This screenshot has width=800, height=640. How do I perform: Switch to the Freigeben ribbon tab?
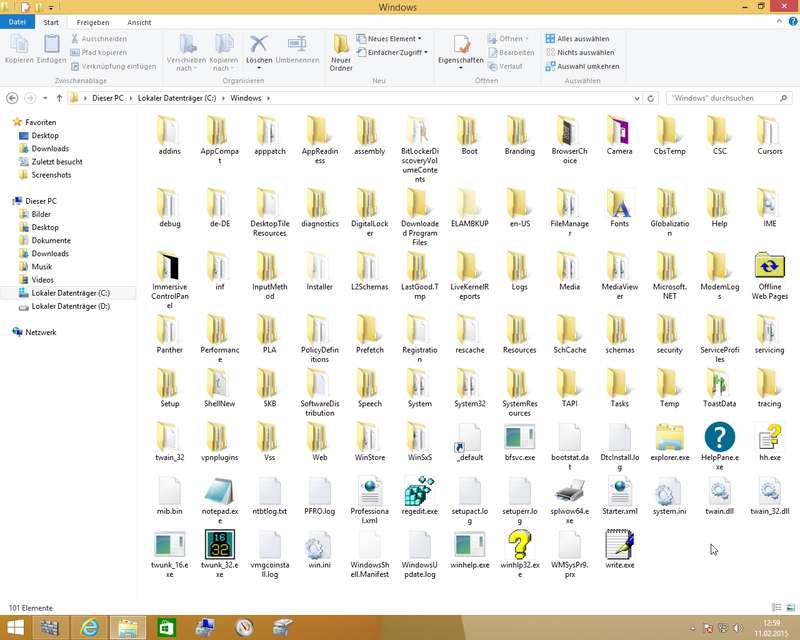pos(93,22)
